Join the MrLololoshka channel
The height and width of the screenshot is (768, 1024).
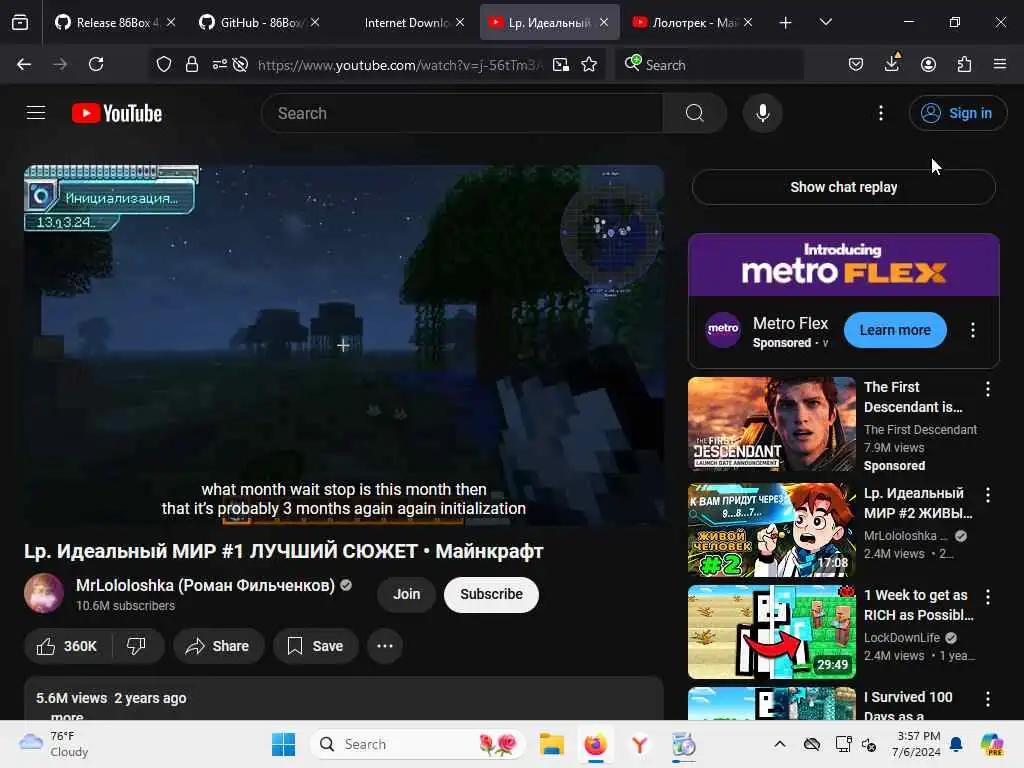[406, 594]
